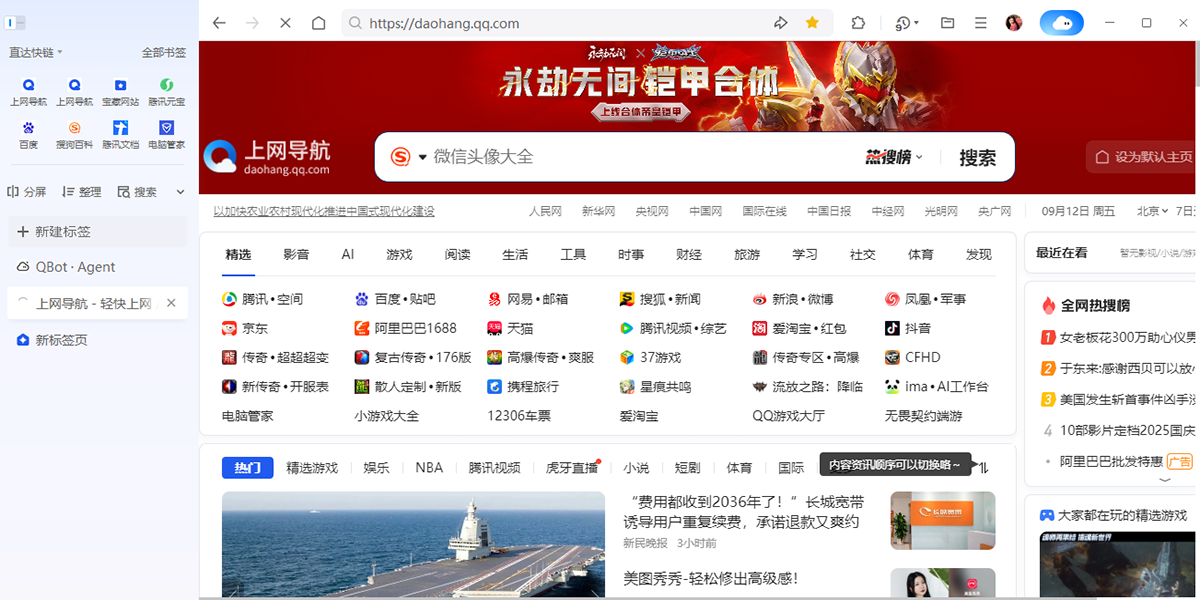The width and height of the screenshot is (1200, 600).
Task: Click the user avatar in toolbar
Action: click(1014, 22)
